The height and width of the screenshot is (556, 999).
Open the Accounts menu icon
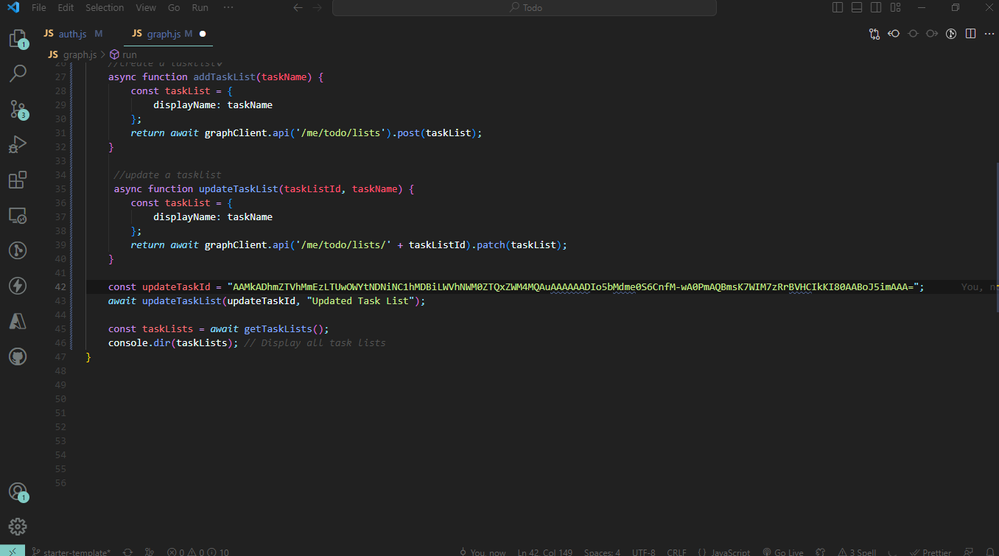18,492
